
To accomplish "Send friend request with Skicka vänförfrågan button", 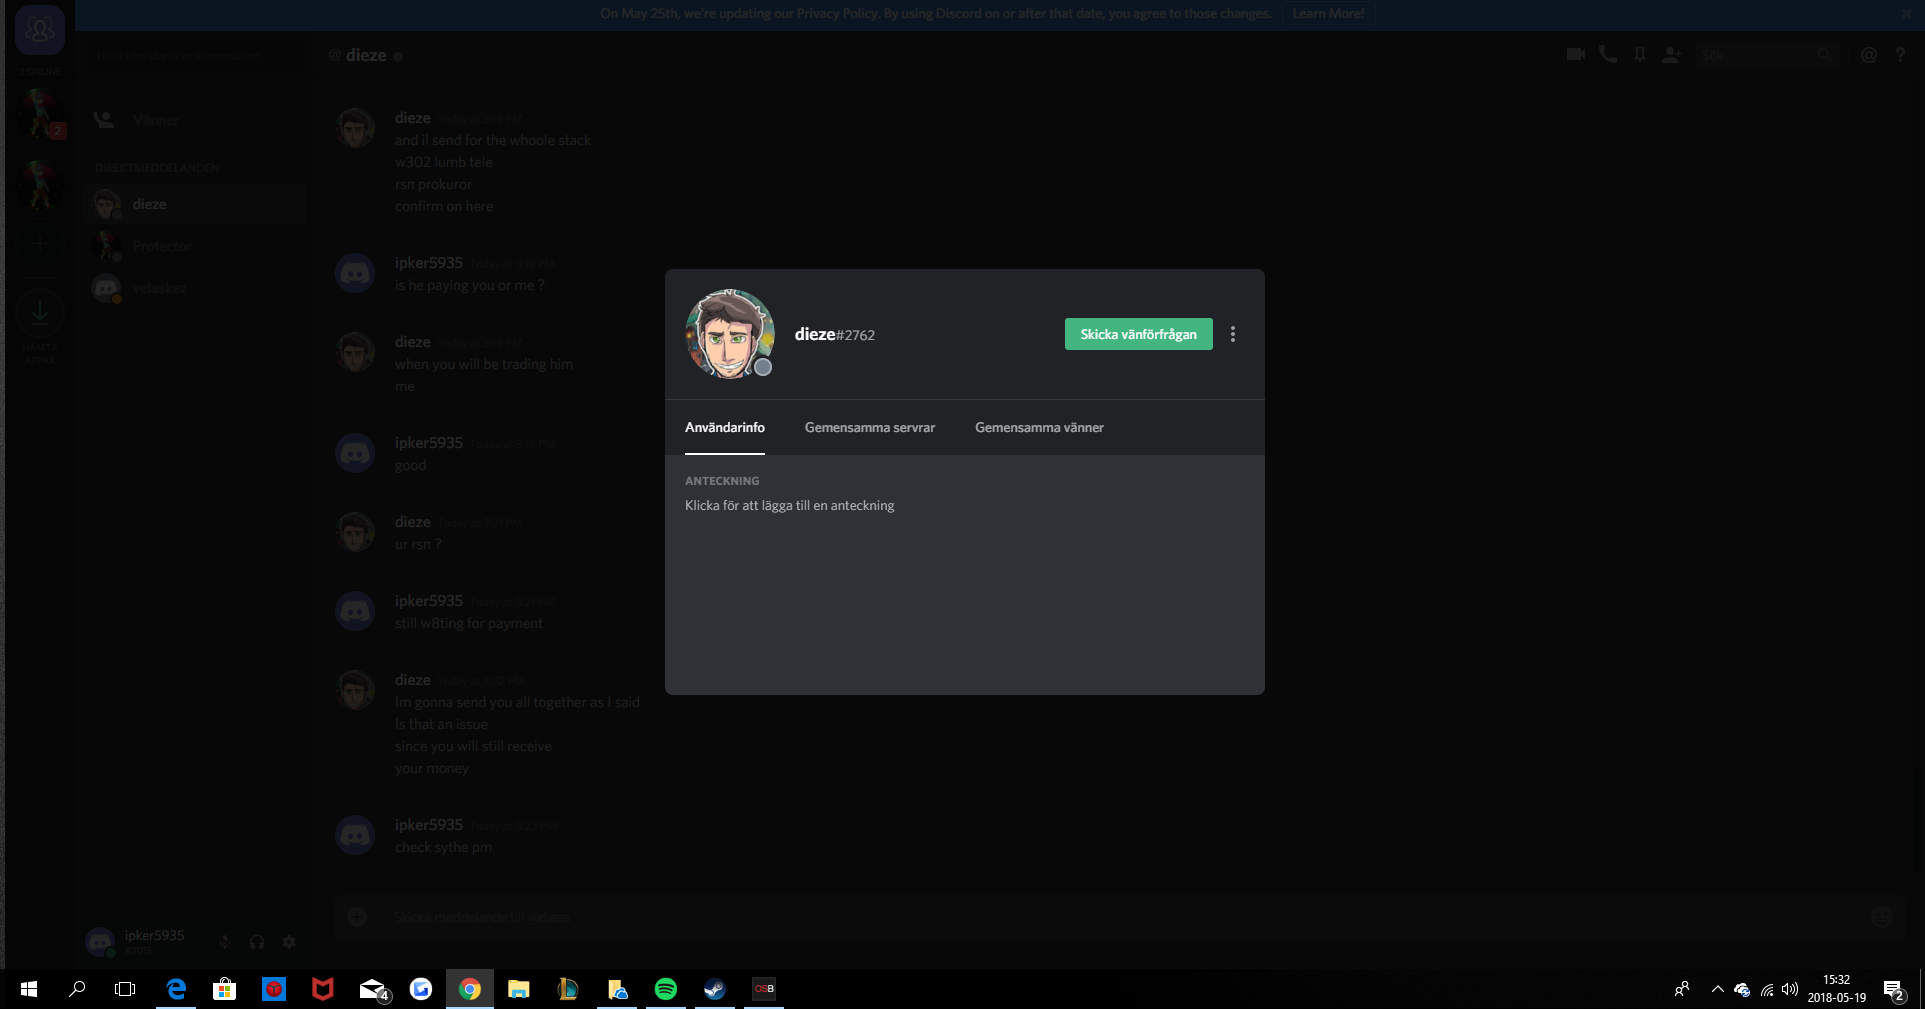I will tap(1138, 334).
